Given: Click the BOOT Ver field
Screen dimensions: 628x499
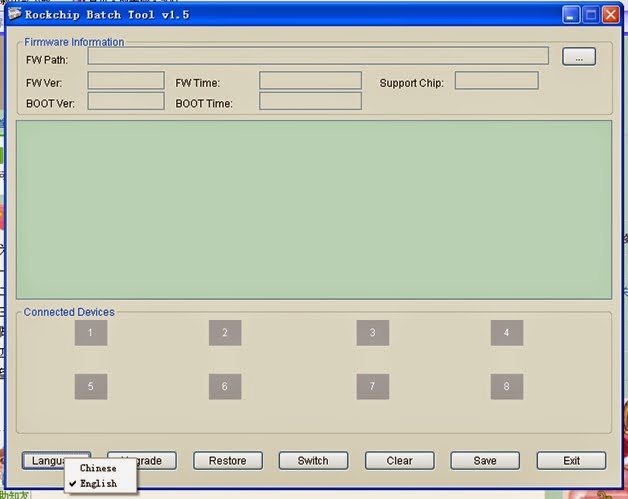Looking at the screenshot, I should 126,101.
